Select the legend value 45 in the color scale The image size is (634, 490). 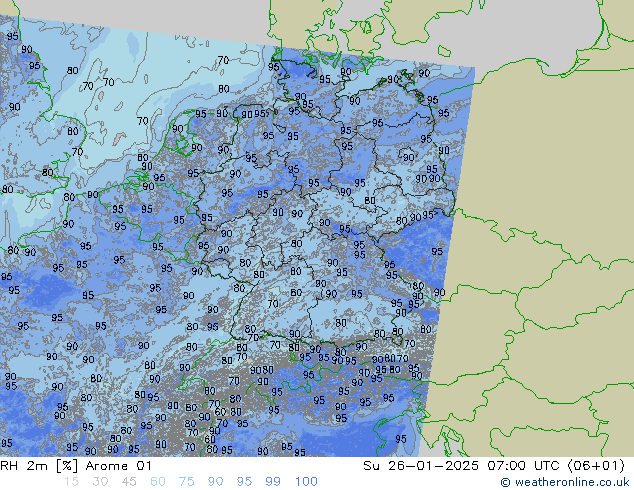coord(129,482)
